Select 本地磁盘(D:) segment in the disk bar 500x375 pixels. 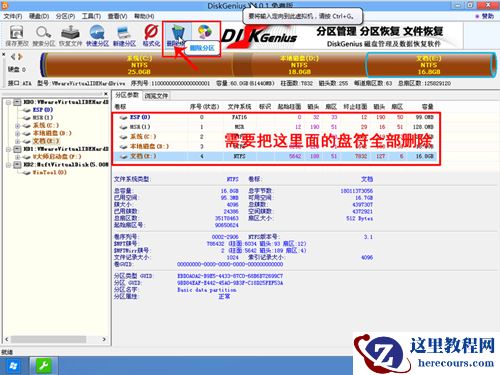coord(299,65)
